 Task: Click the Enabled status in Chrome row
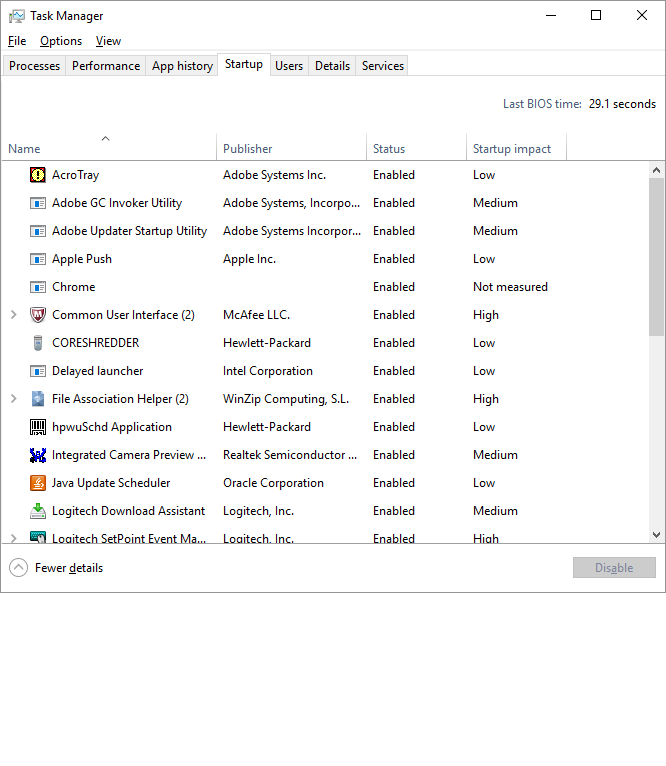point(394,287)
